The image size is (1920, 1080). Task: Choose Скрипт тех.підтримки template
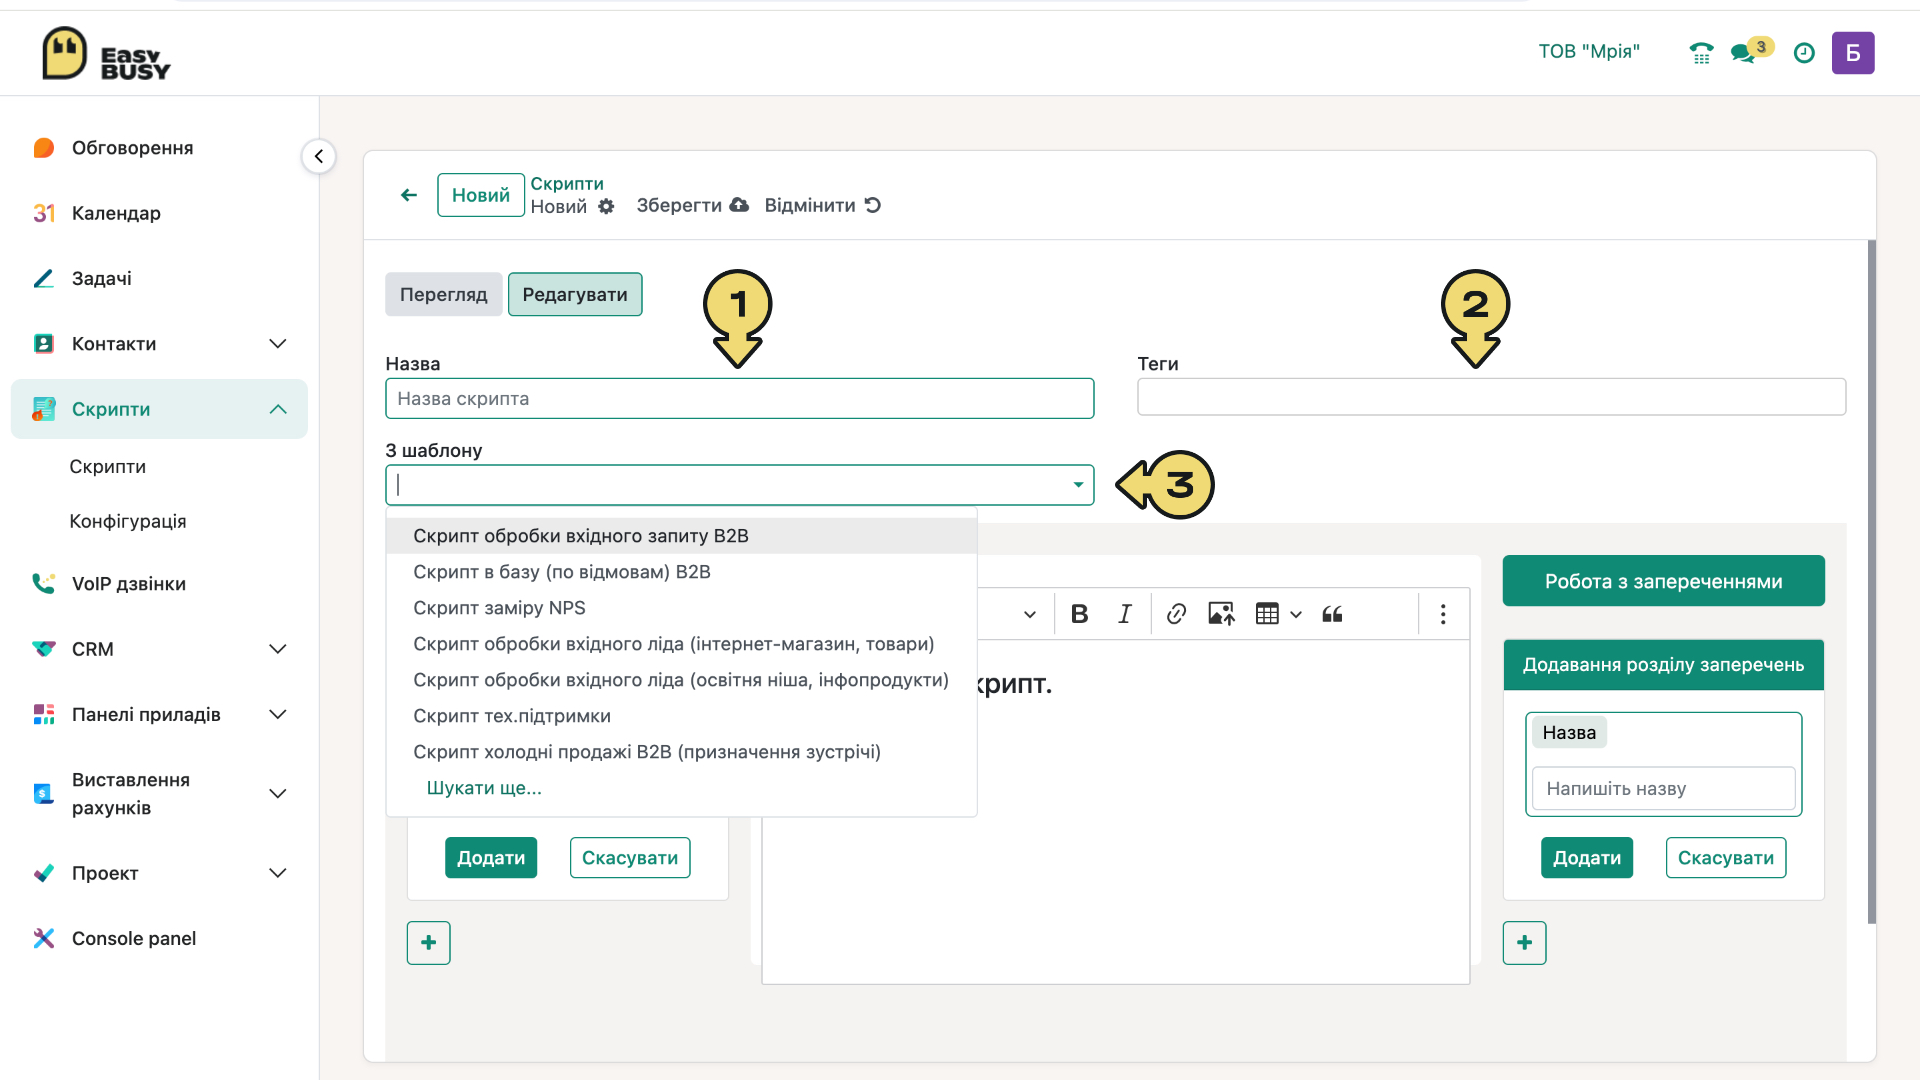pyautogui.click(x=682, y=716)
